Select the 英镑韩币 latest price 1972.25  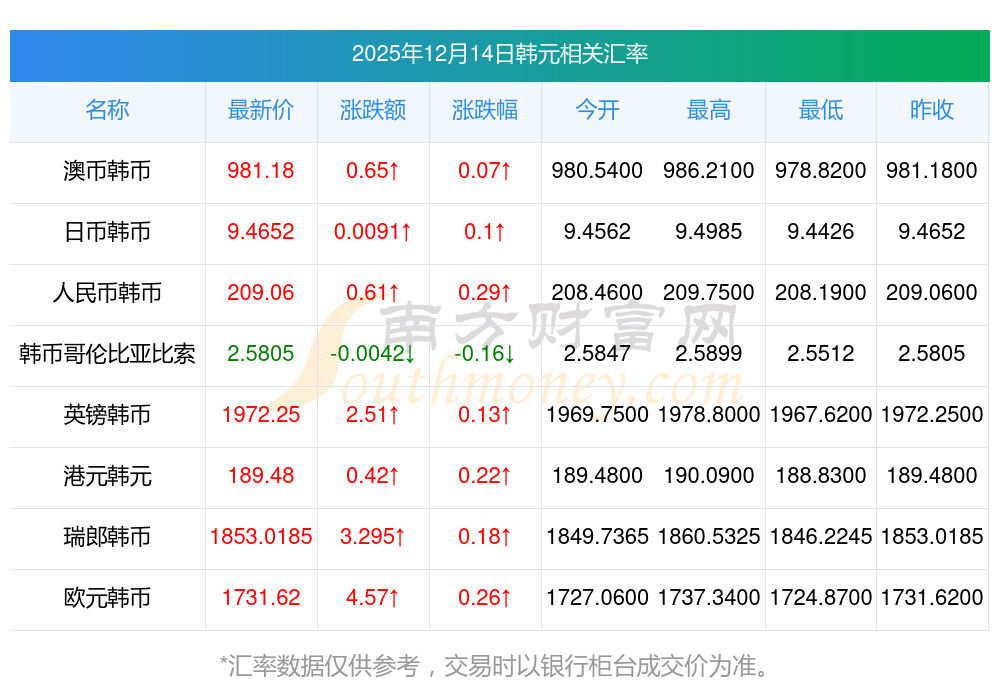pos(261,415)
